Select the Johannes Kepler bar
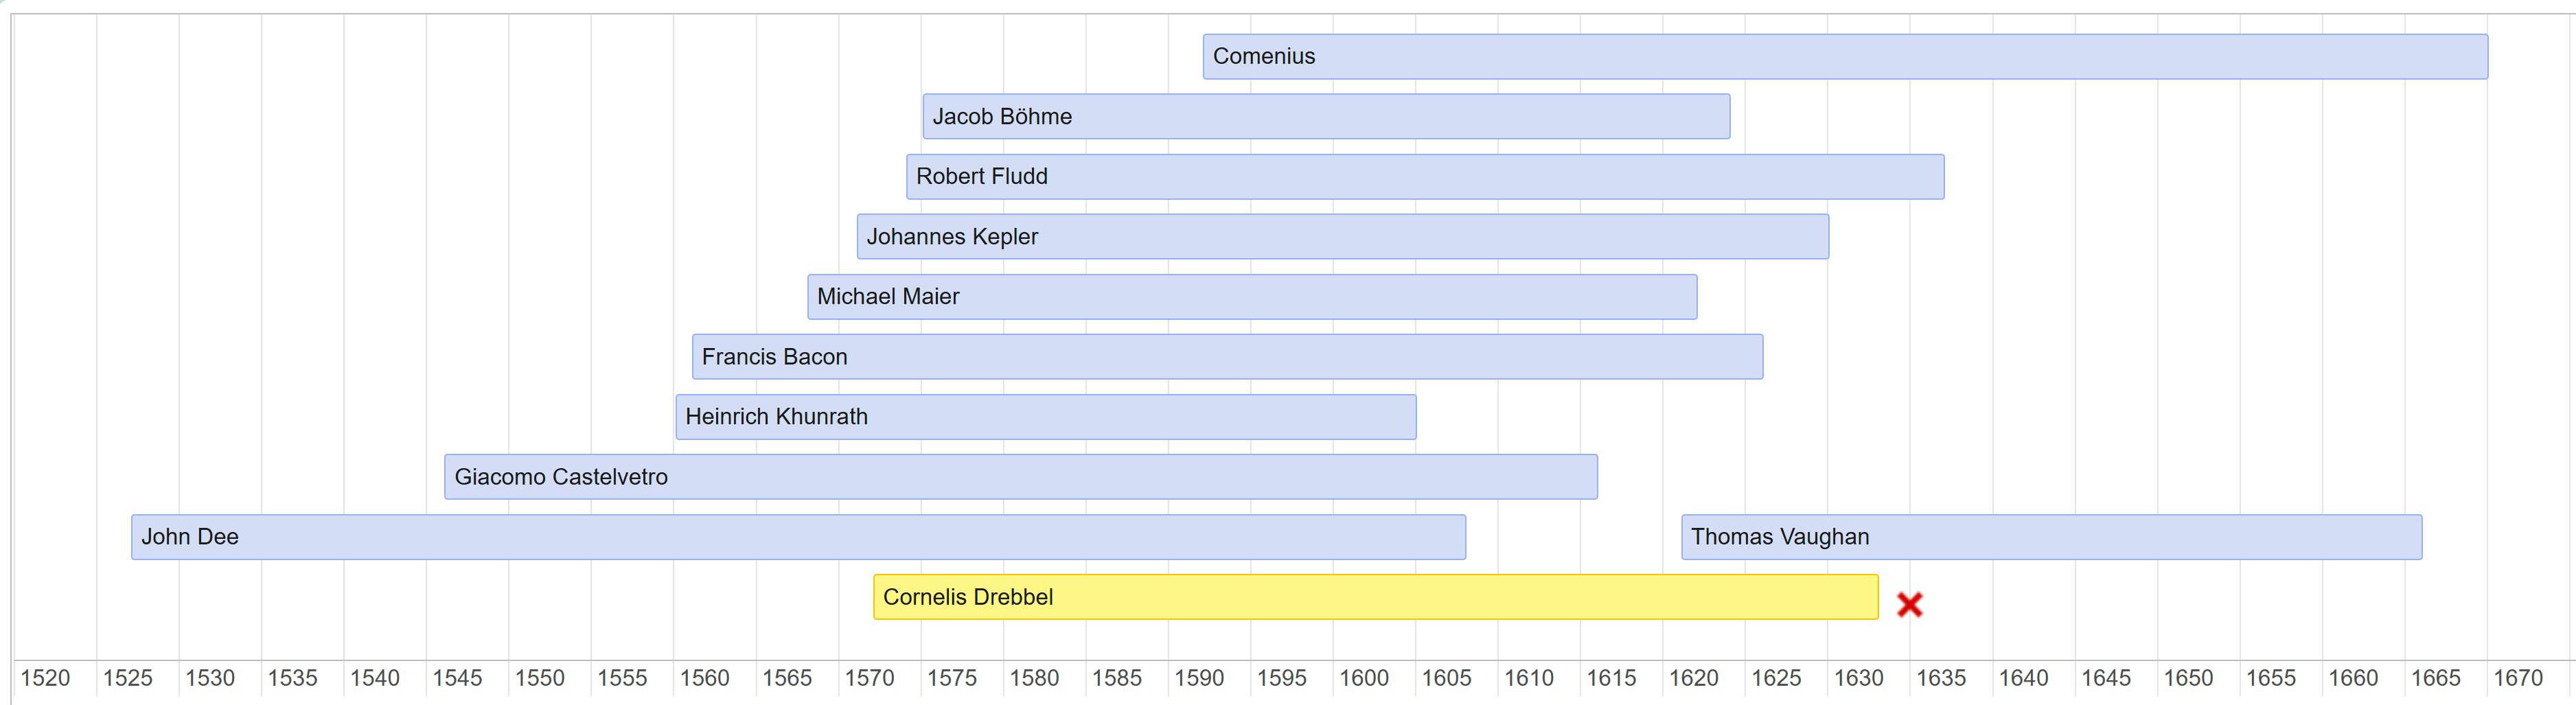Screen dimensions: 2576x705 point(1342,237)
